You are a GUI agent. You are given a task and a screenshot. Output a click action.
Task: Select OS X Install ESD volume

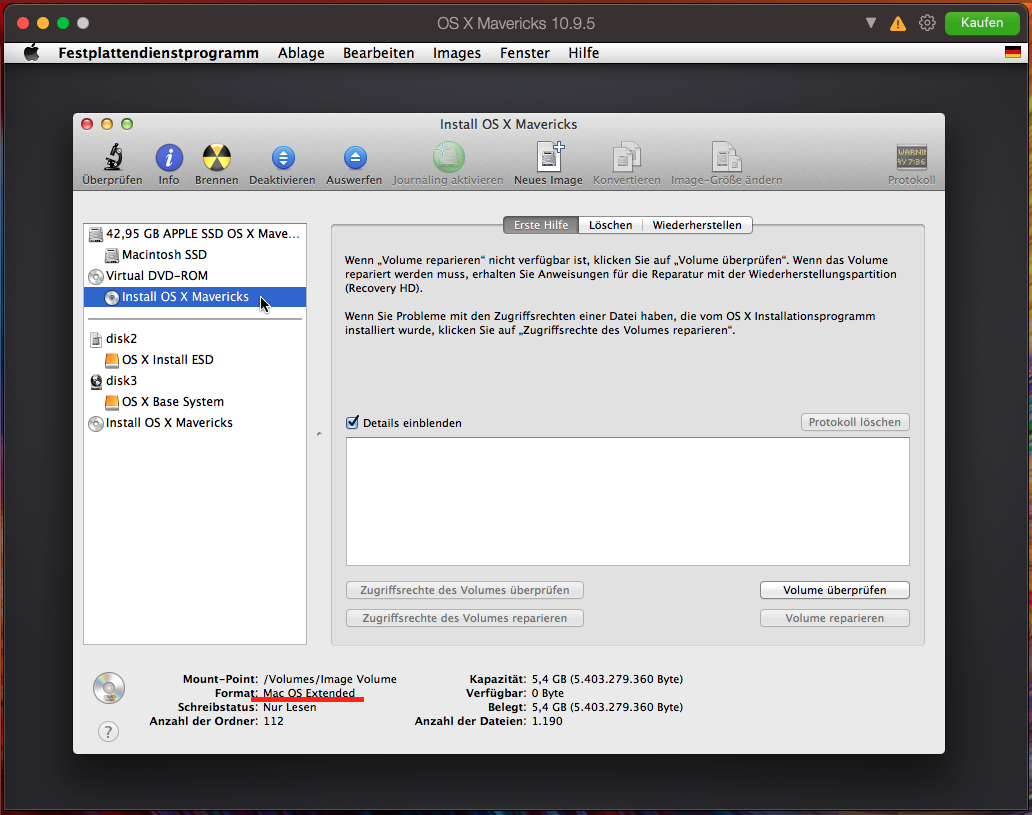[x=195, y=360]
